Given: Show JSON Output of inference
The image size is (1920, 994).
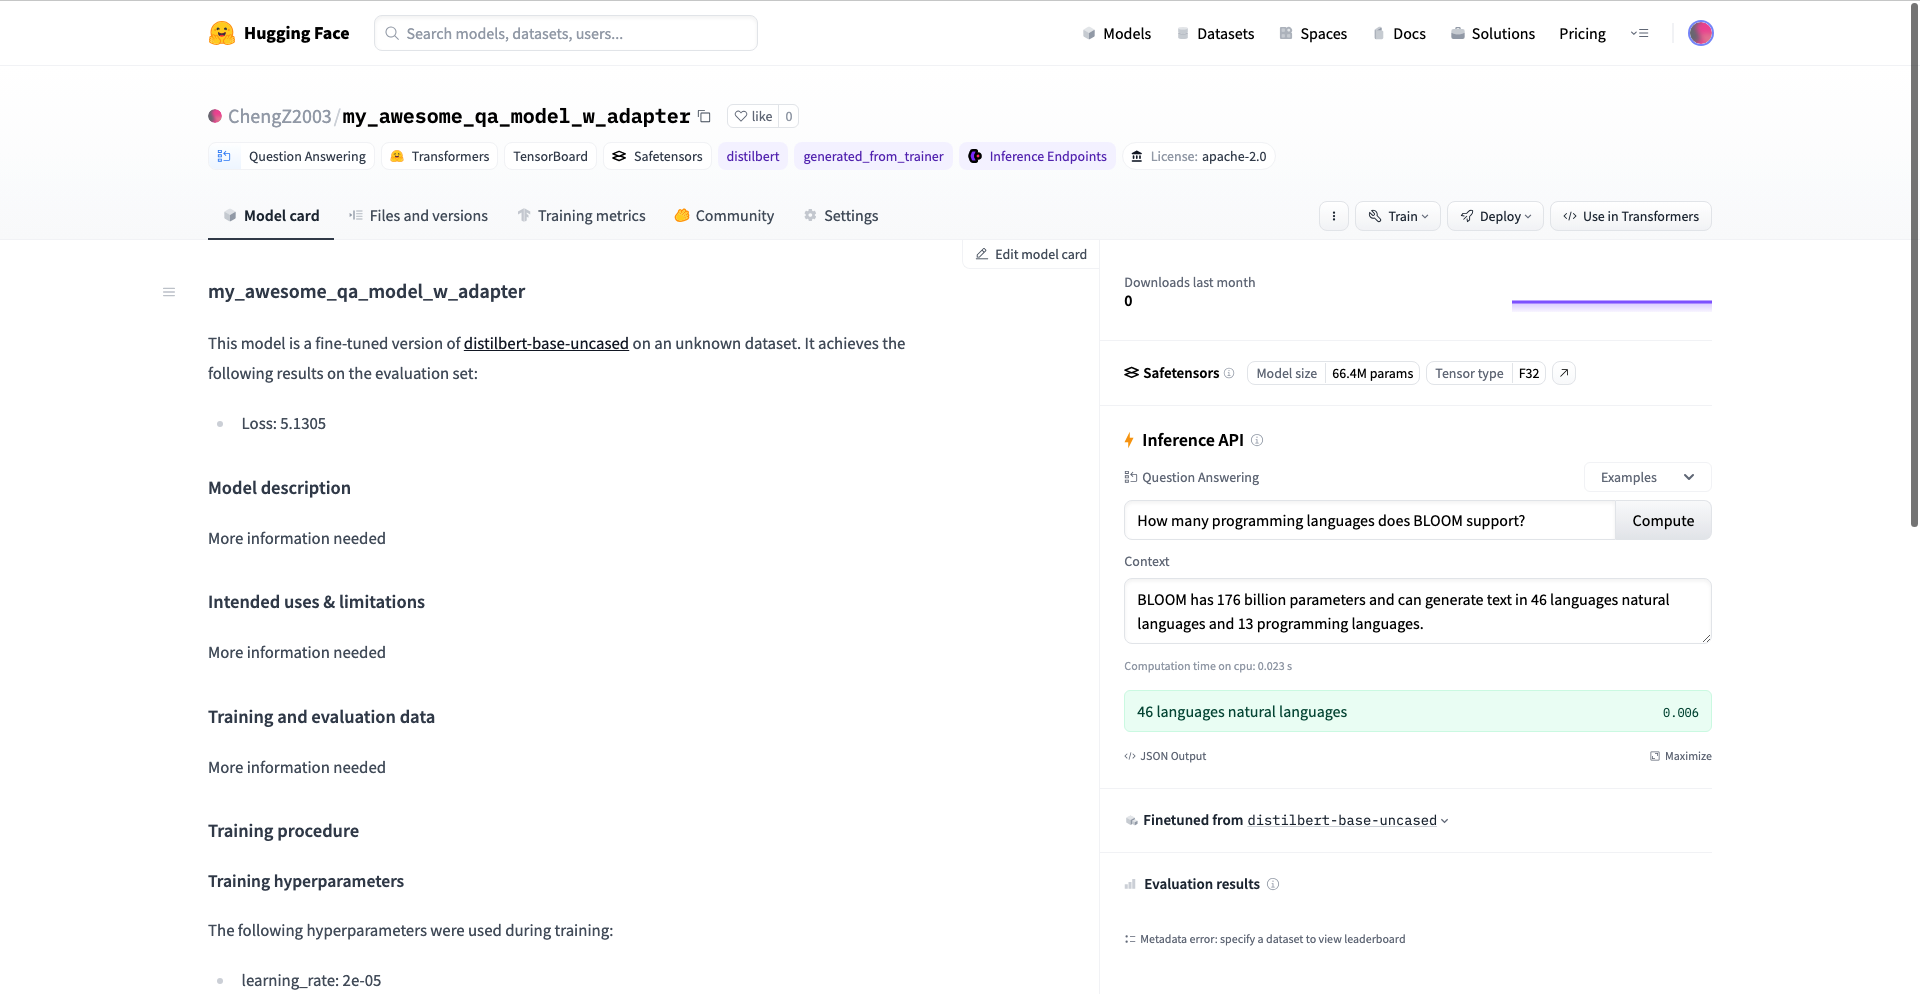Looking at the screenshot, I should pos(1165,756).
